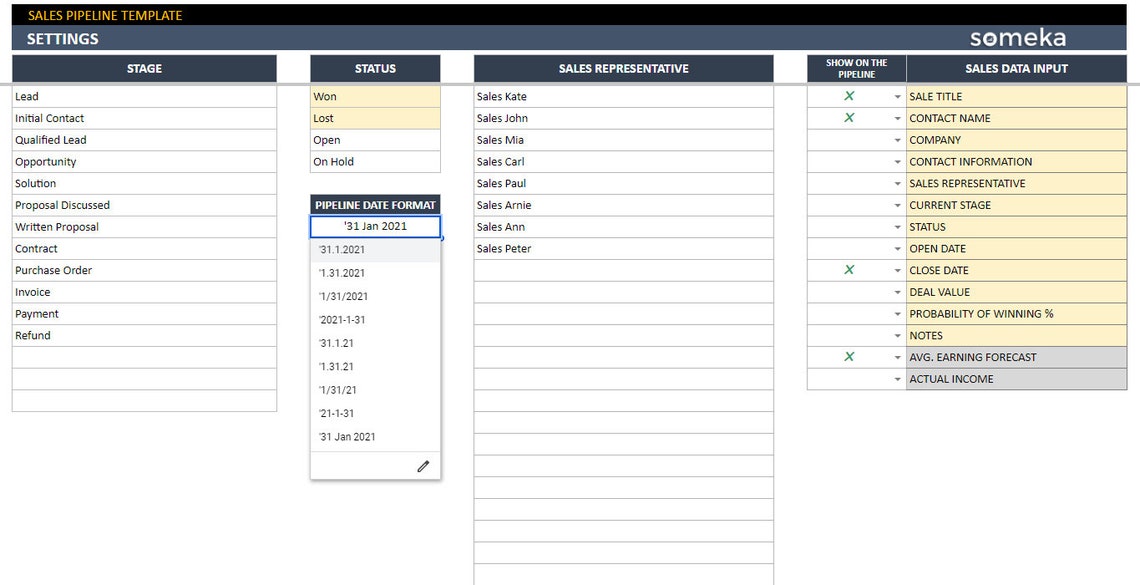Screen dimensions: 1140x585
Task: Open the STATUS dropdown arrow
Action: pyautogui.click(x=897, y=227)
